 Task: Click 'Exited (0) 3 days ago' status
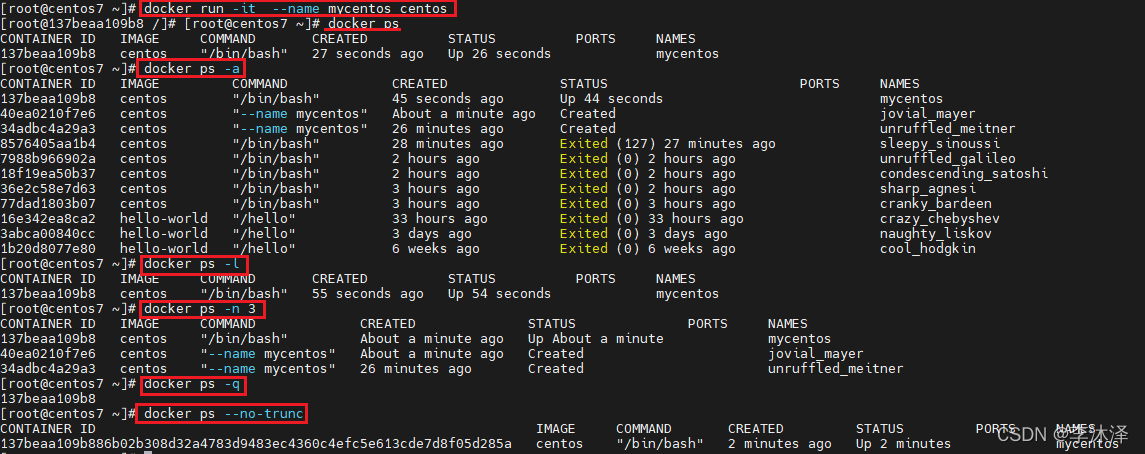coord(643,234)
